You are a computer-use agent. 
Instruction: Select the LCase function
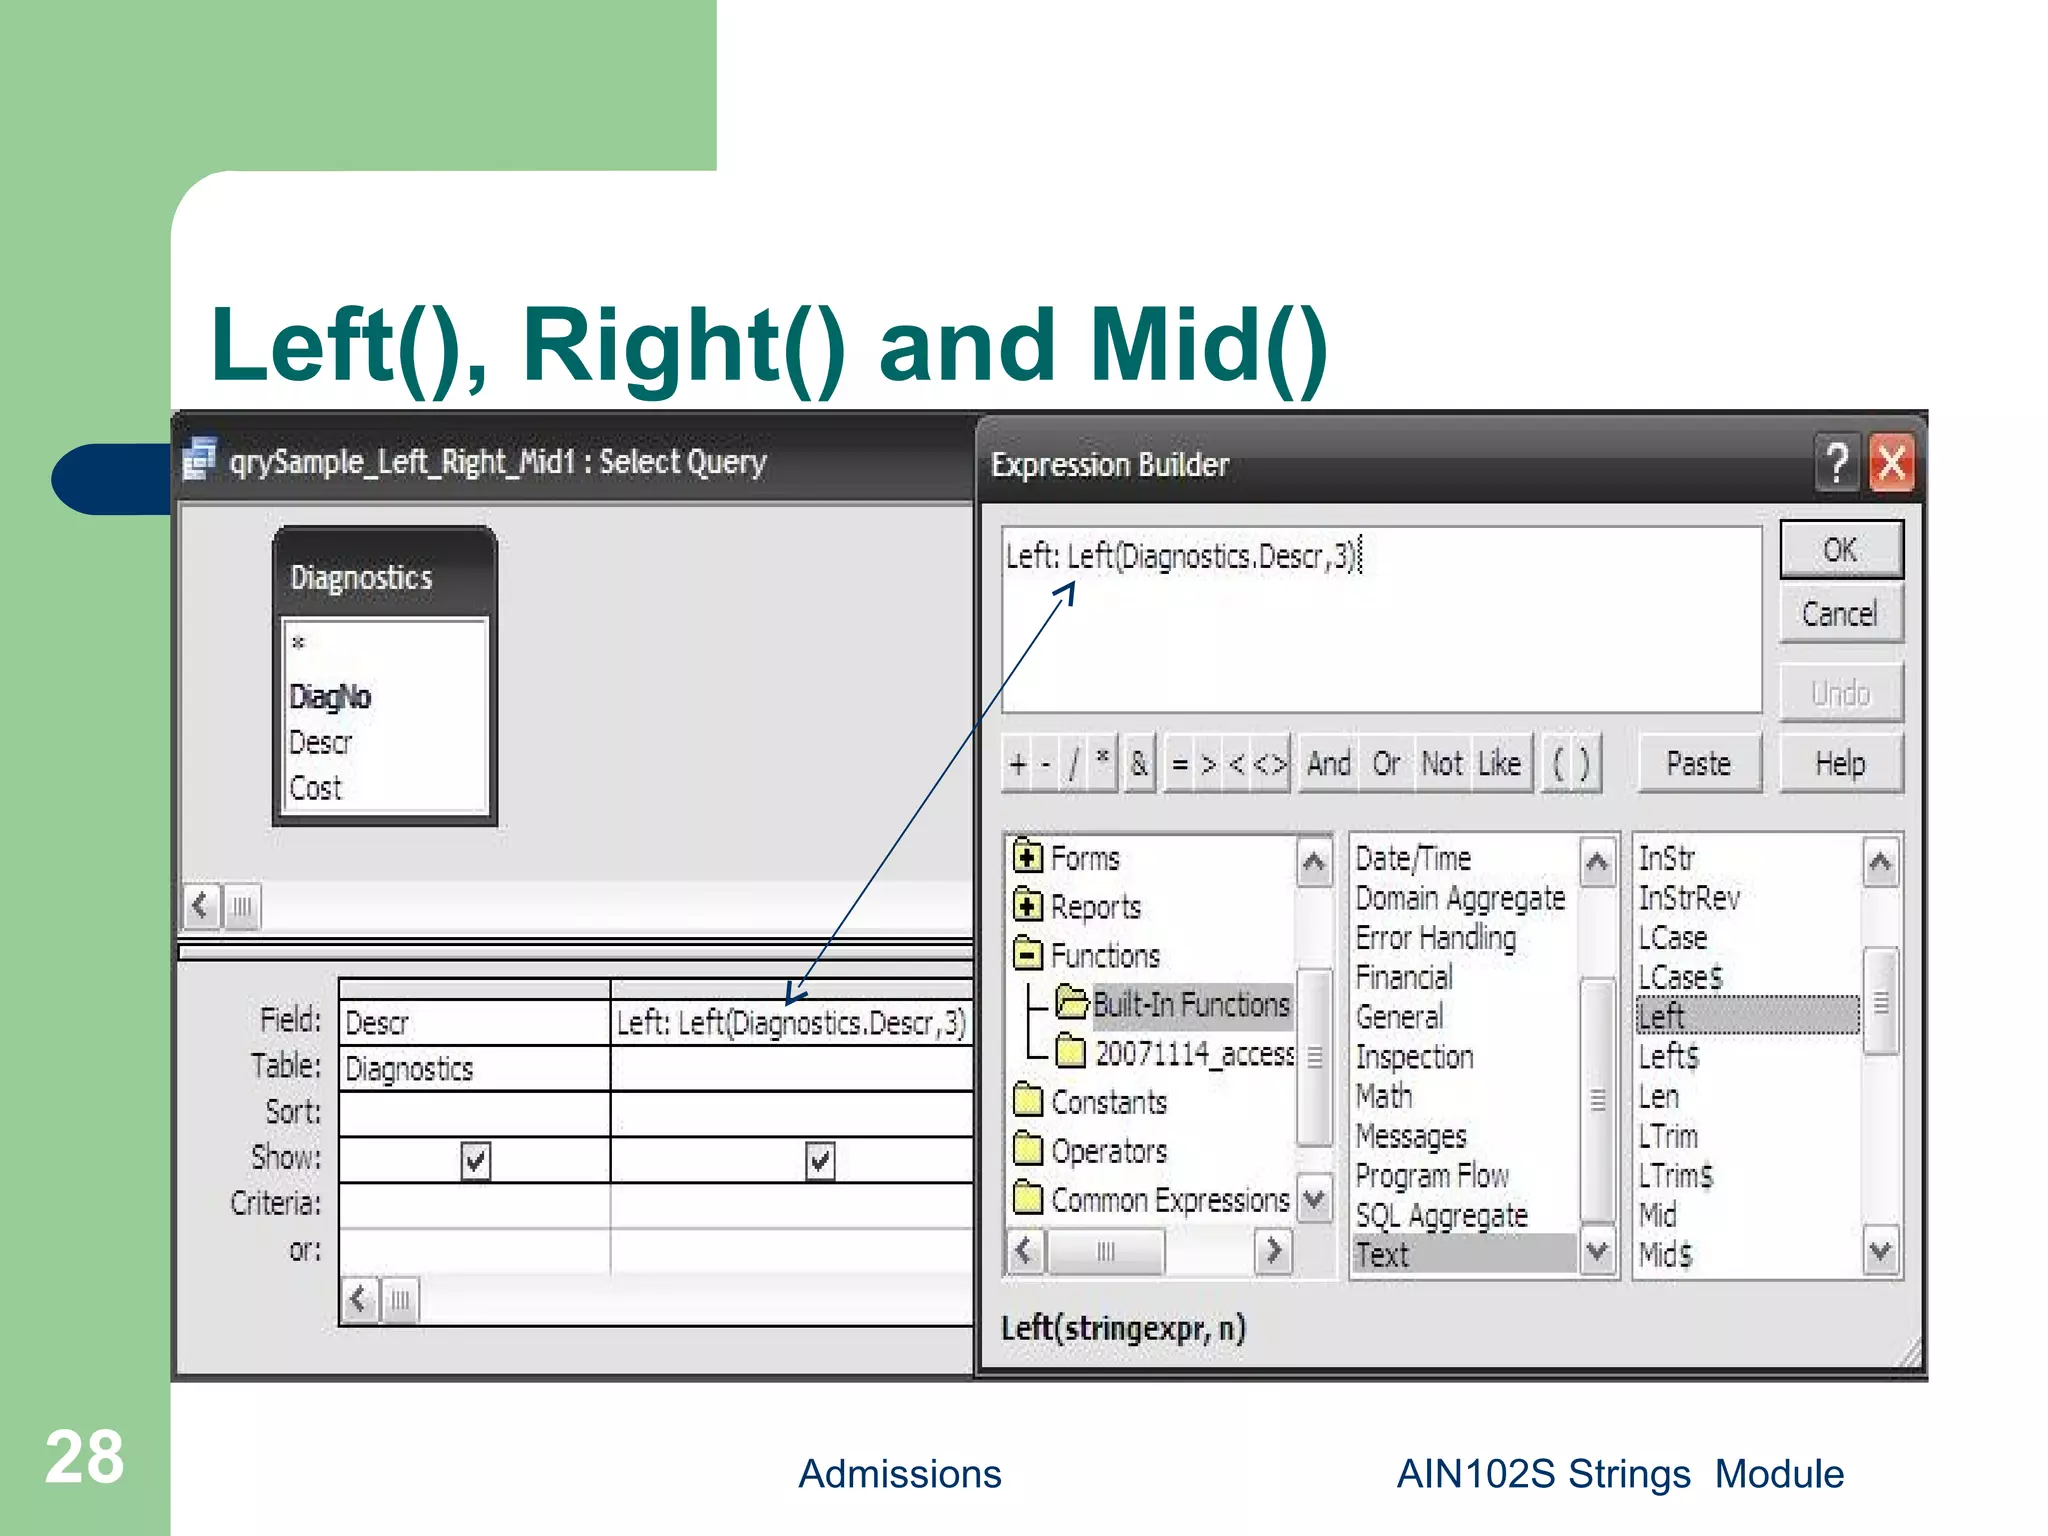pos(1672,938)
